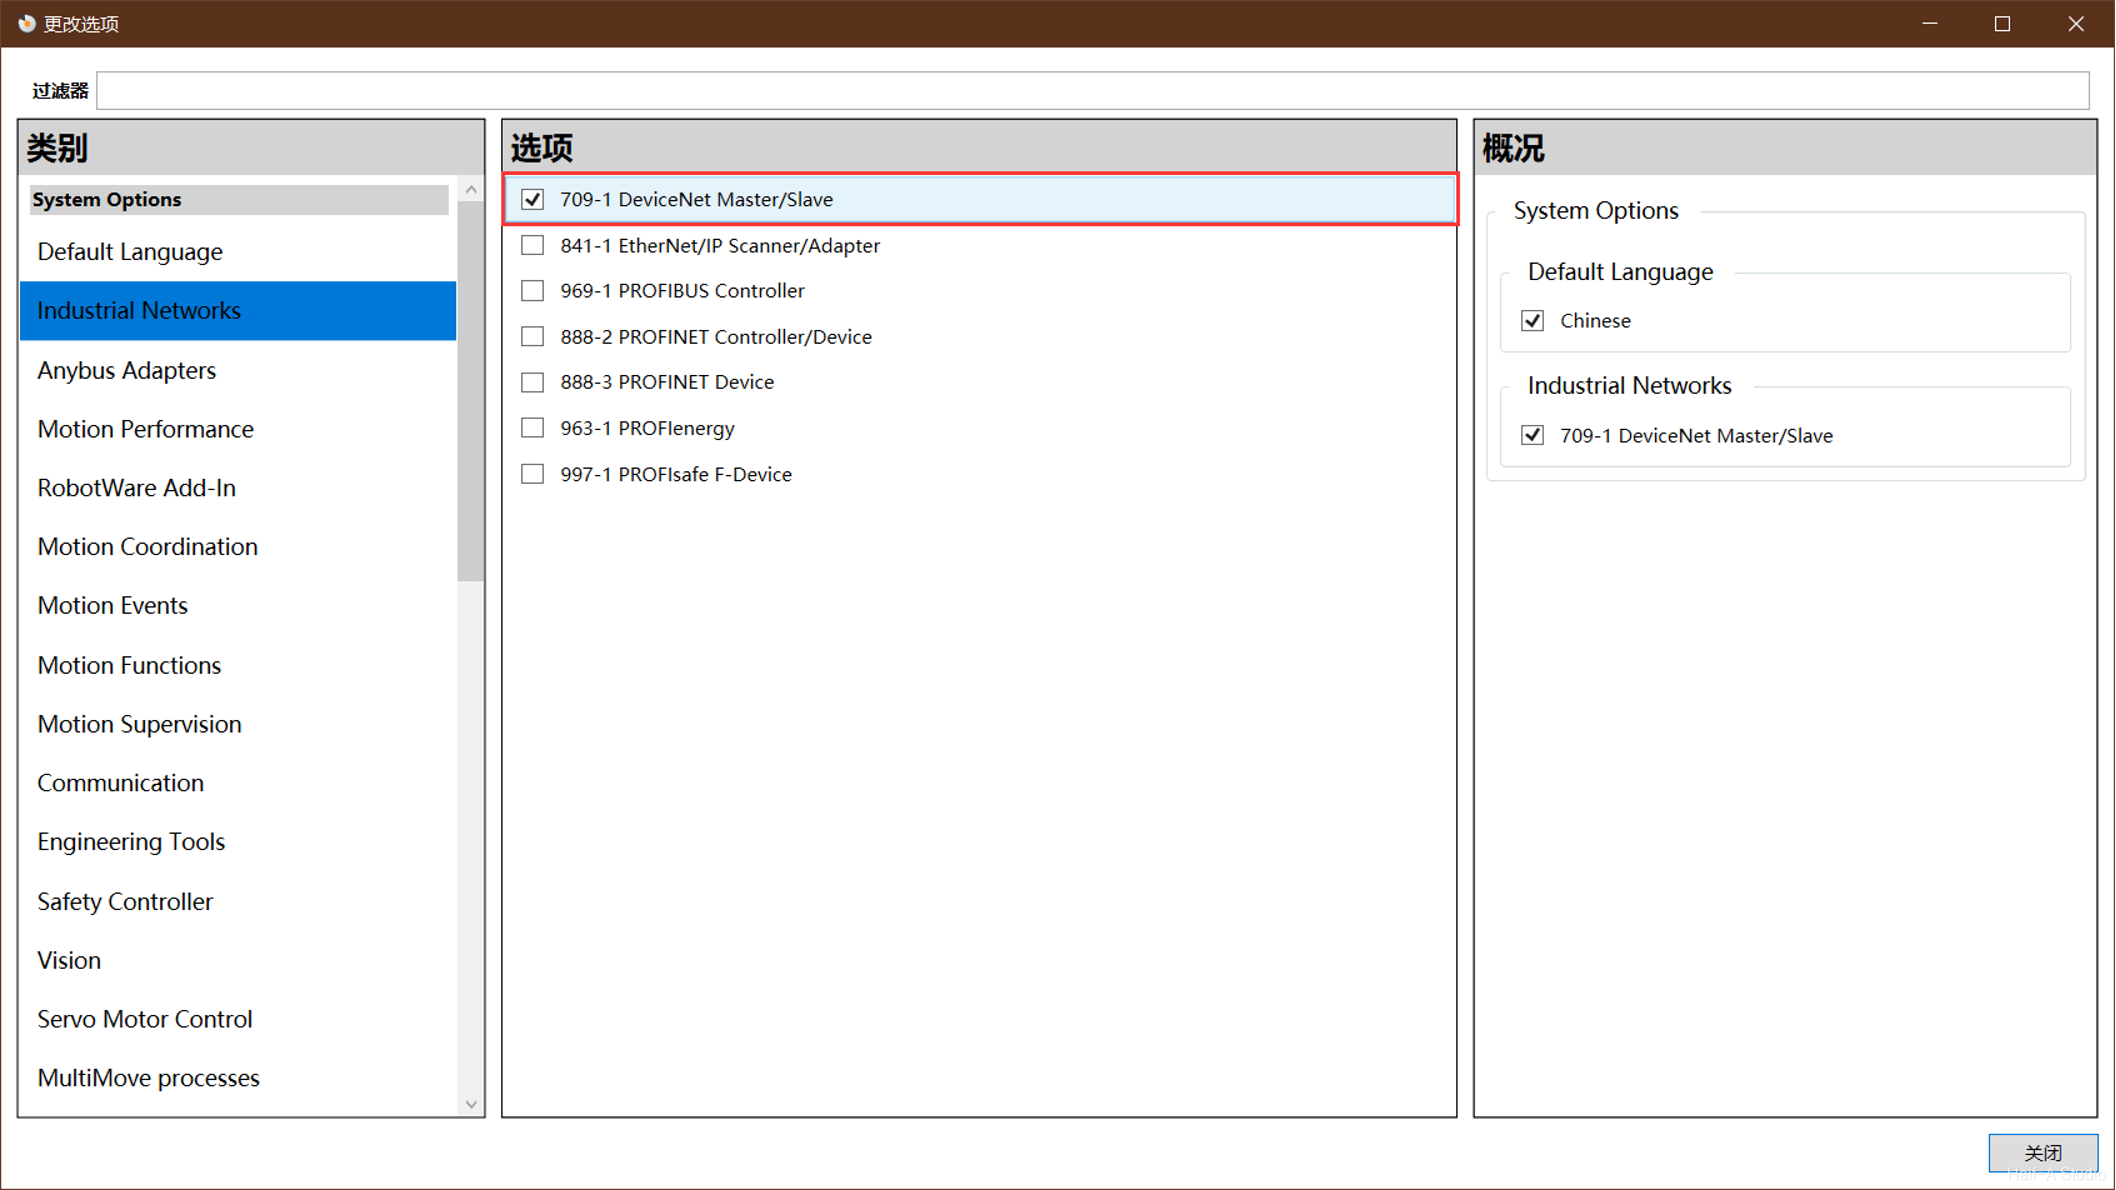Uncheck Chinese in overview panel
Viewport: 2116px width, 1190px height.
tap(1532, 321)
